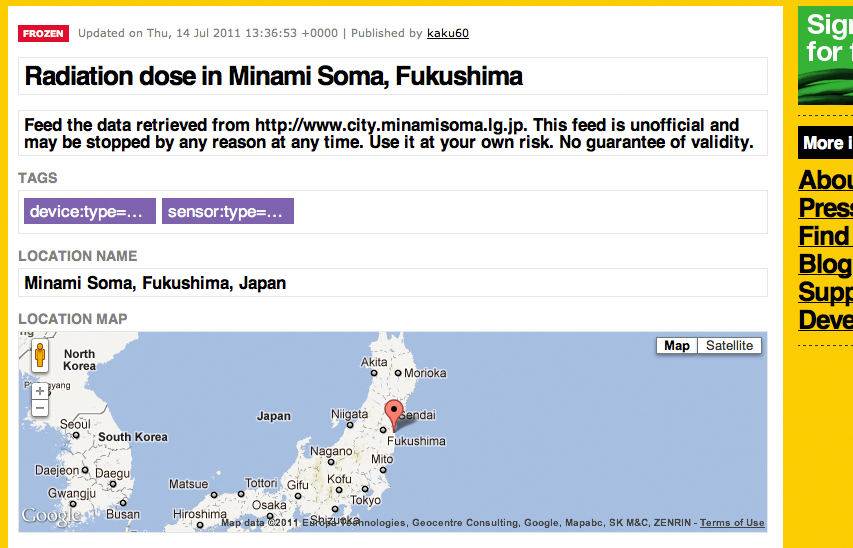This screenshot has height=548, width=853.
Task: Open the sensor:type tag
Action: (x=228, y=211)
